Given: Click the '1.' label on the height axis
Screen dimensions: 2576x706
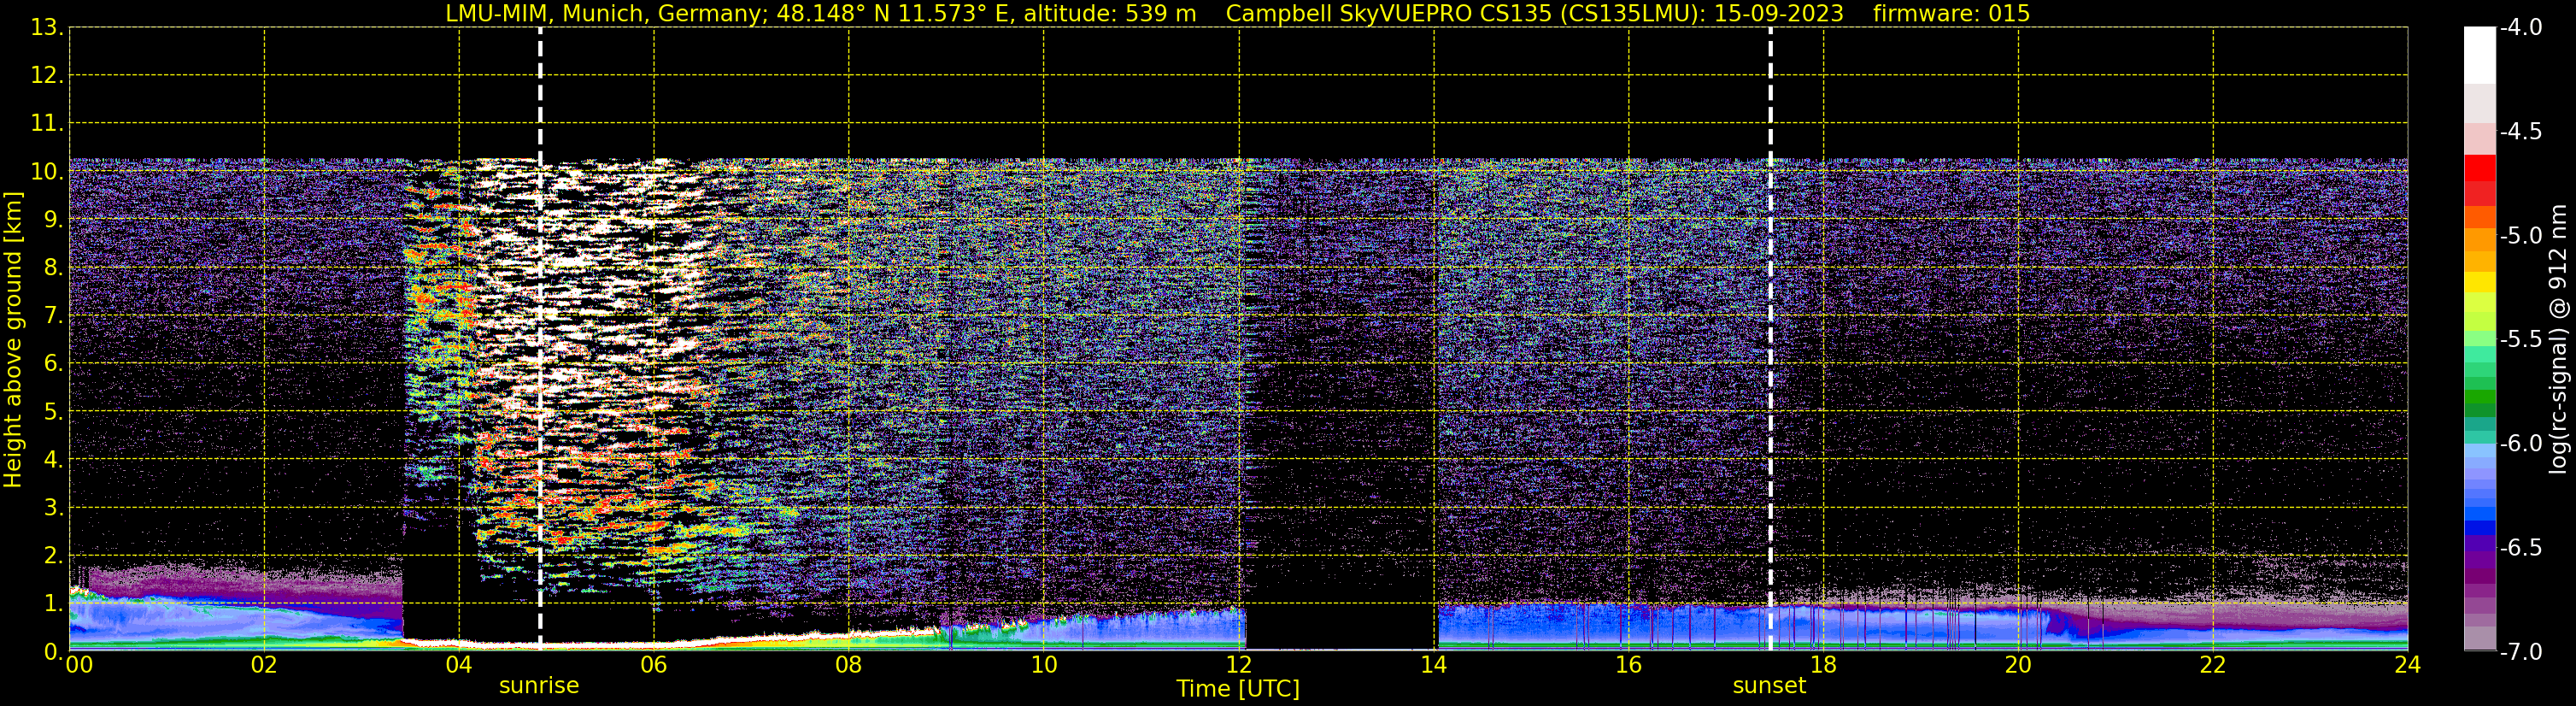Looking at the screenshot, I should (54, 603).
